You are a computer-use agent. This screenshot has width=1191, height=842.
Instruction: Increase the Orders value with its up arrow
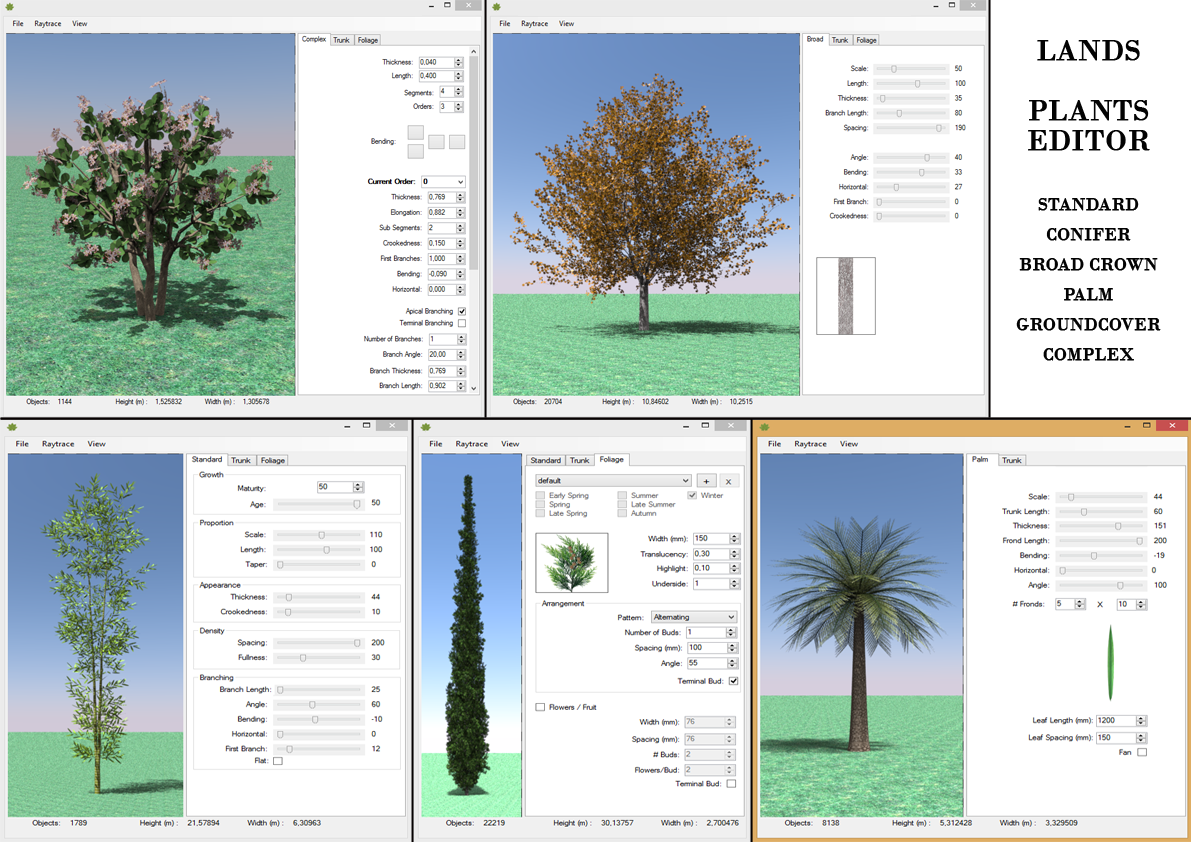[x=459, y=104]
